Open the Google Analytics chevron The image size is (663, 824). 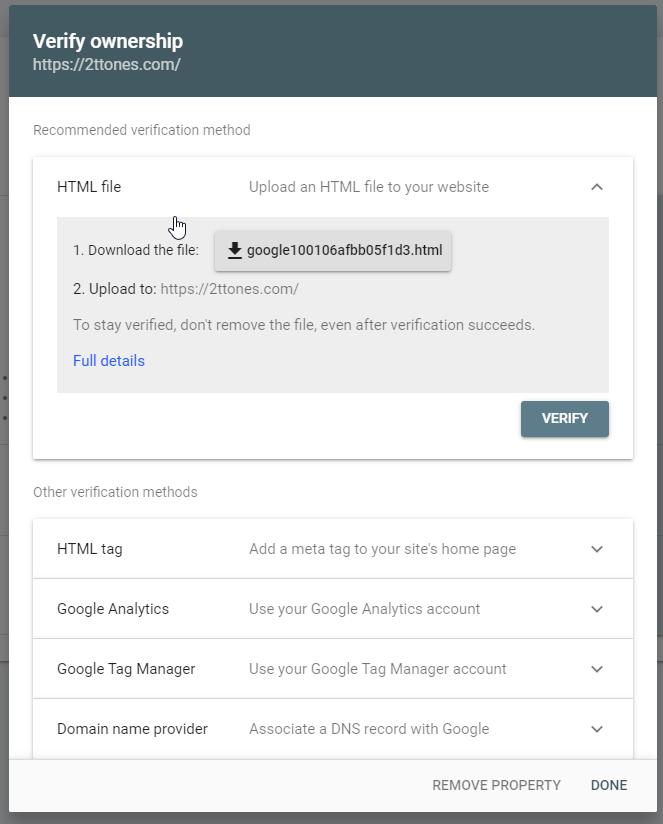[597, 608]
